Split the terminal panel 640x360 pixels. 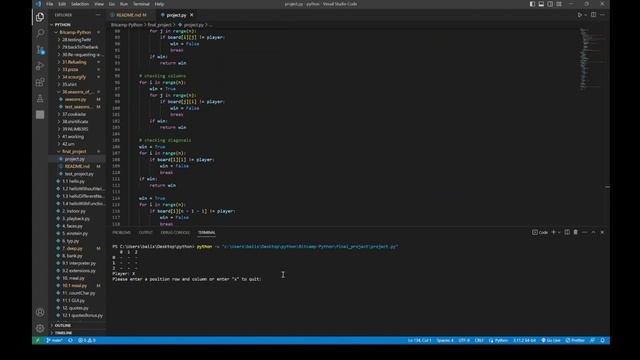click(x=567, y=232)
